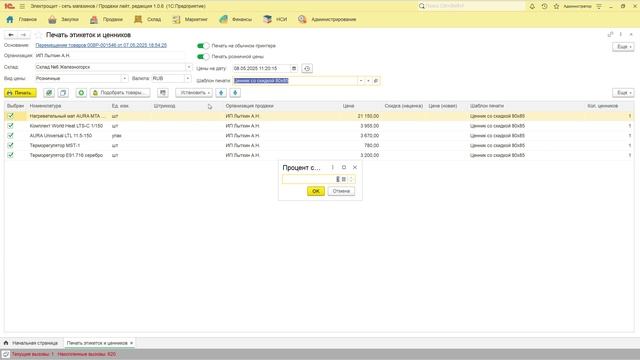Click OK in the Процент dialog
This screenshot has height=360, width=640.
point(316,191)
